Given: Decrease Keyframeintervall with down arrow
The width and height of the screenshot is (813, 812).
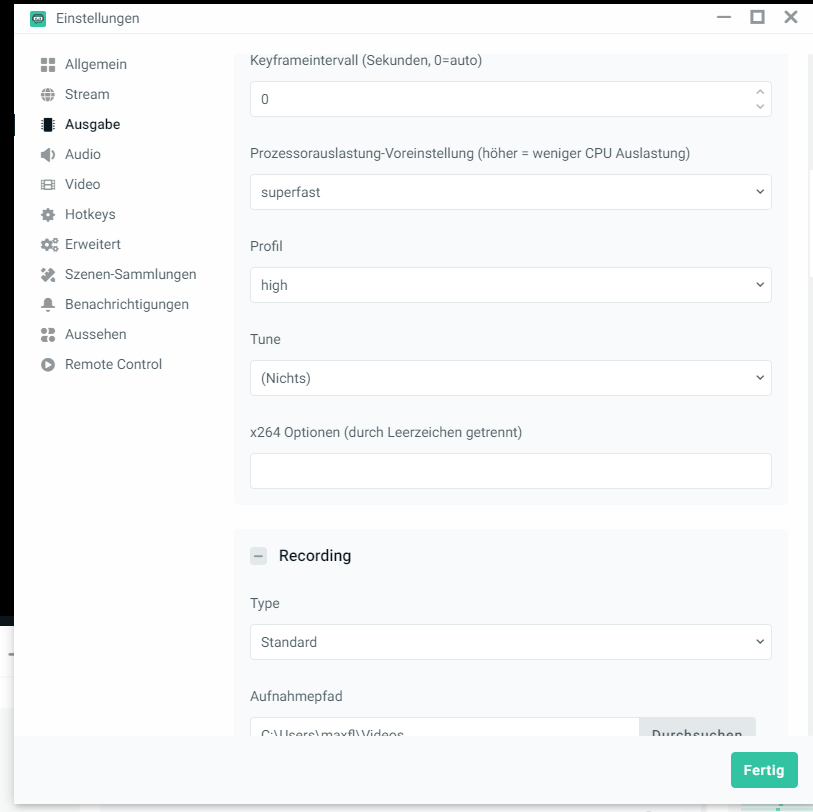Looking at the screenshot, I should pyautogui.click(x=760, y=106).
